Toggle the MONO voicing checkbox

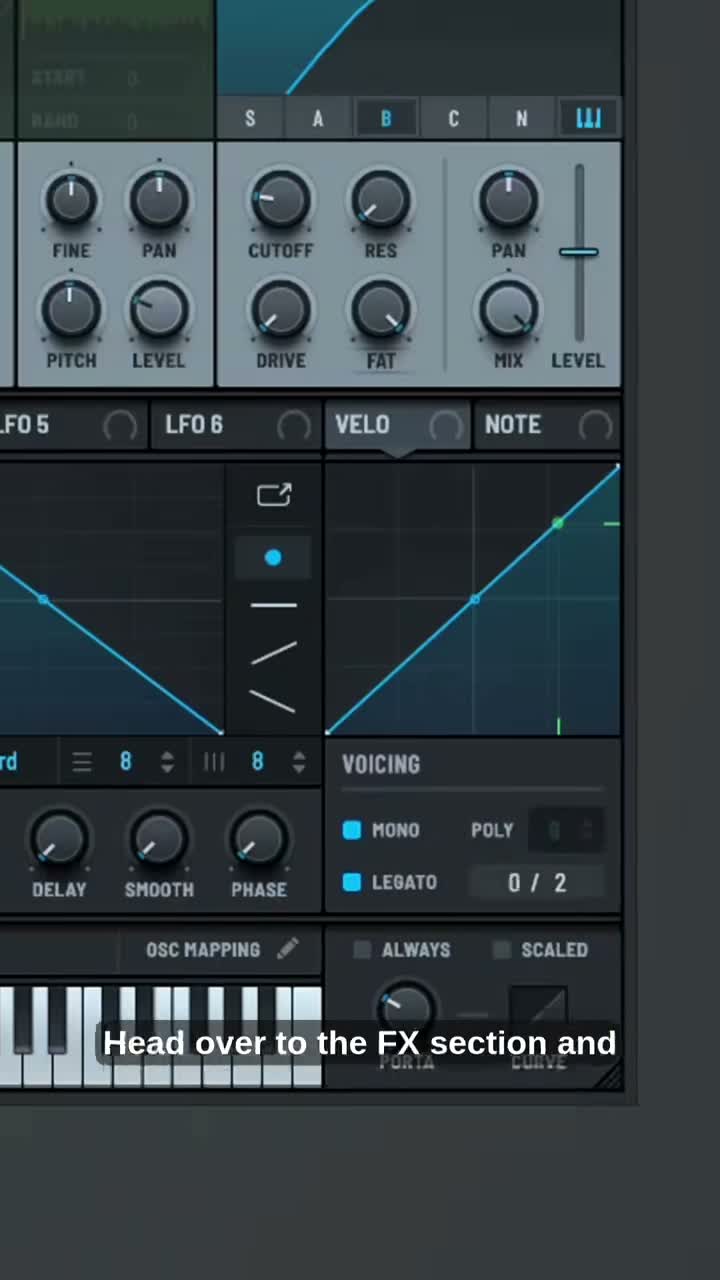click(352, 830)
